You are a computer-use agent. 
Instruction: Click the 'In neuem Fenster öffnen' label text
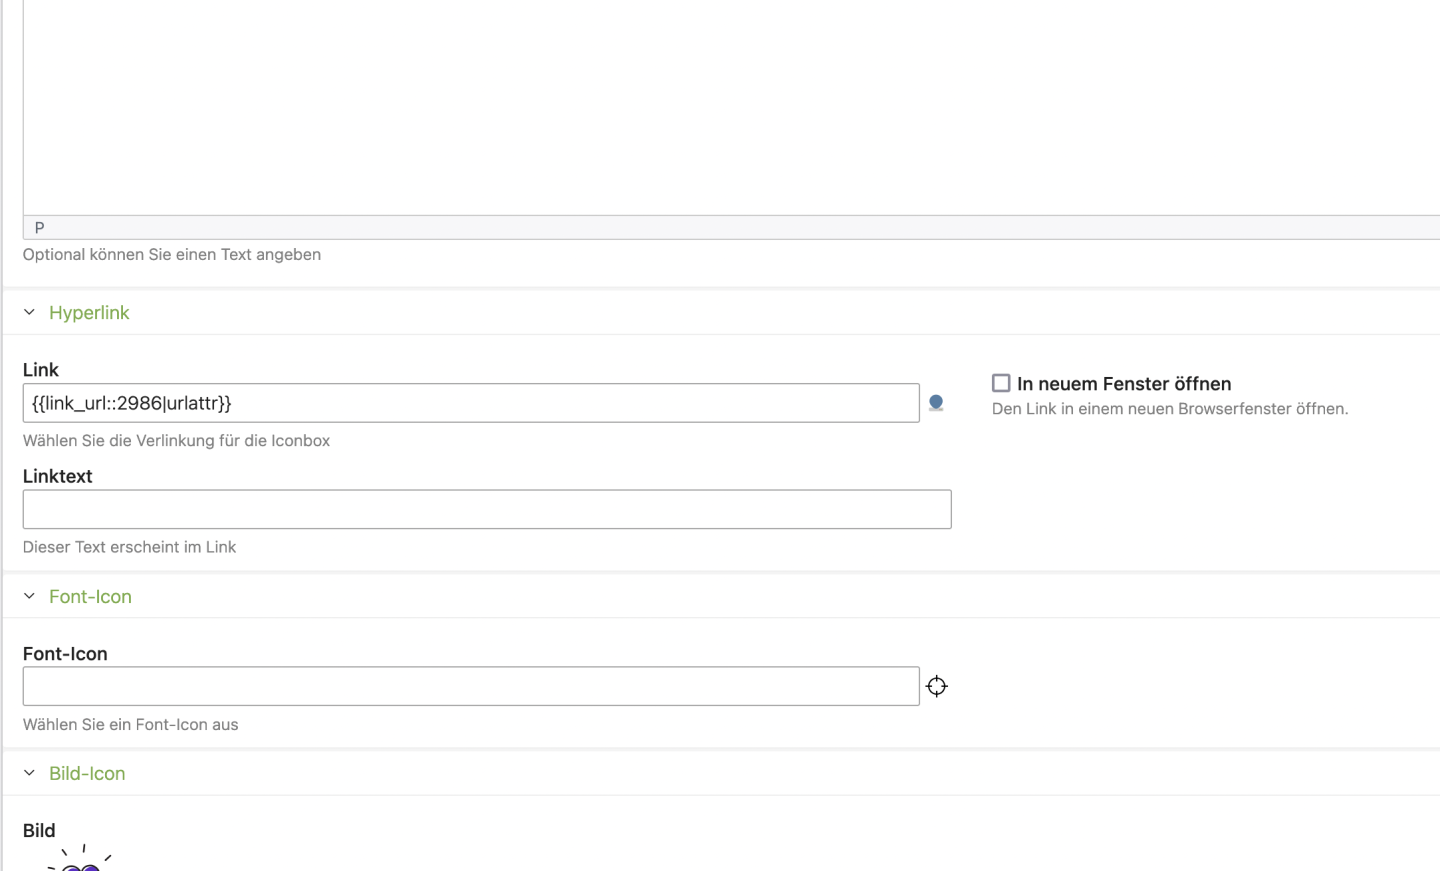point(1124,384)
